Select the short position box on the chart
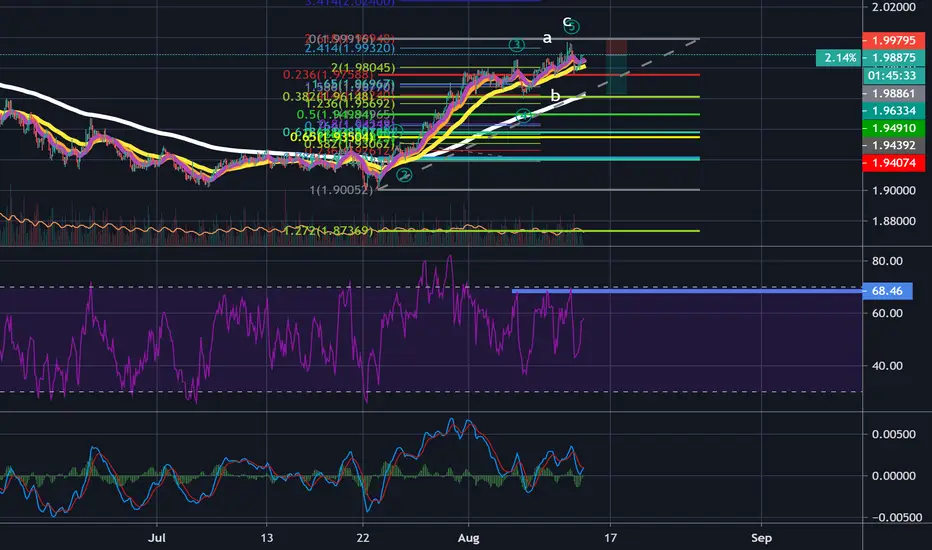 pos(616,67)
